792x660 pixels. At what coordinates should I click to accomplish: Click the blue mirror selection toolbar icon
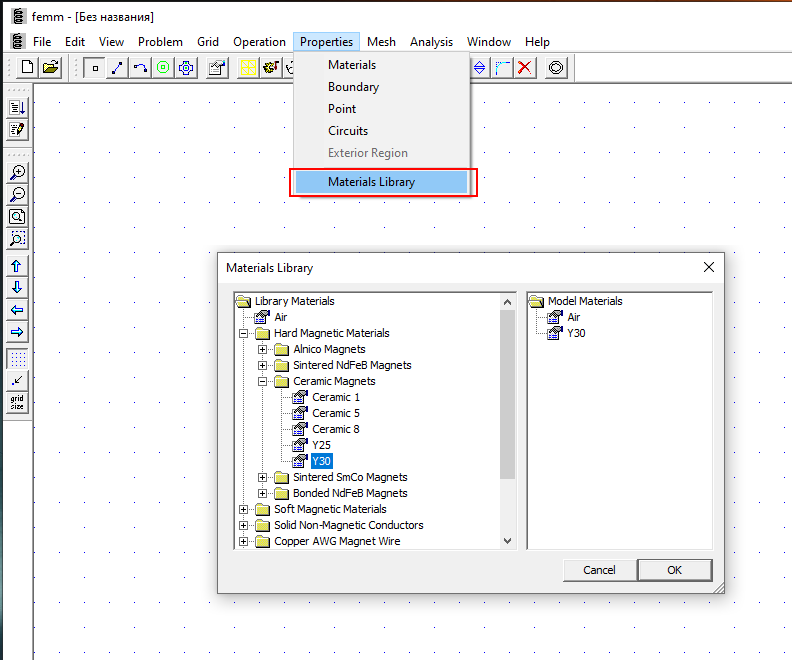click(479, 68)
